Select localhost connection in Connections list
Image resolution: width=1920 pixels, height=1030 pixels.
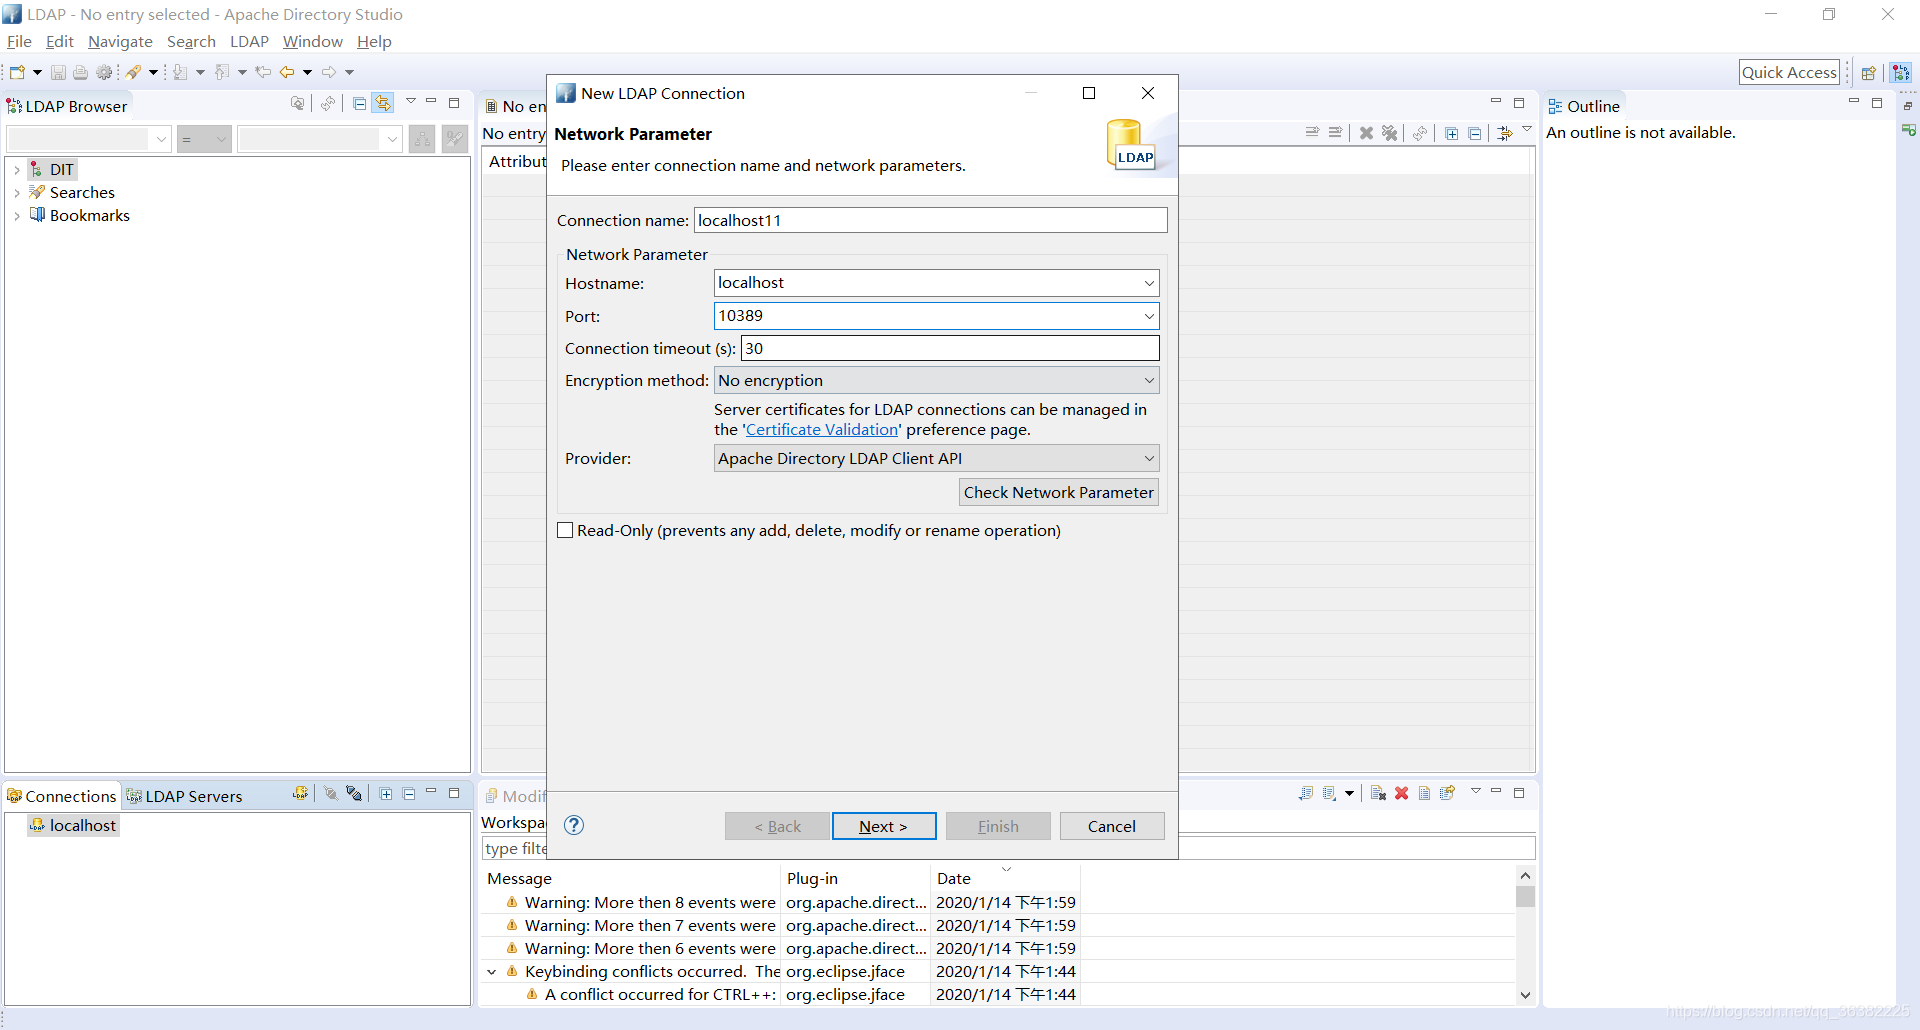[74, 825]
